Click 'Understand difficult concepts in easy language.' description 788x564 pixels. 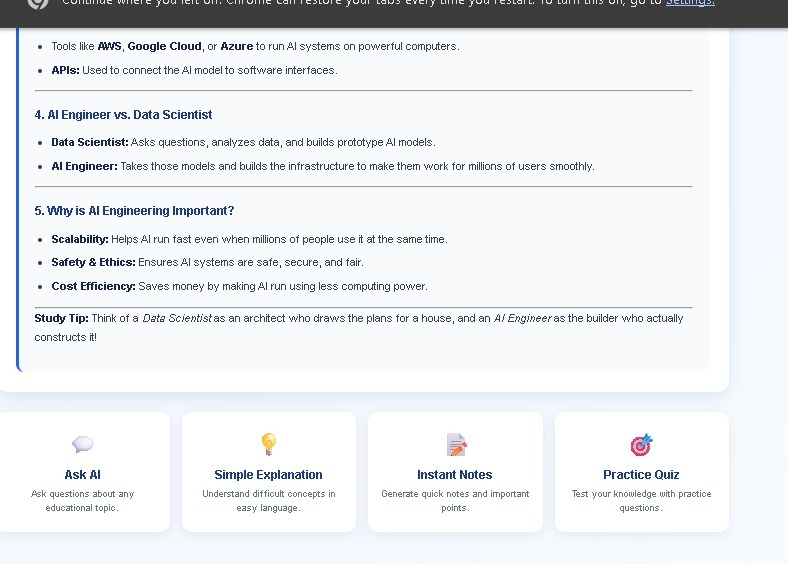click(x=269, y=501)
